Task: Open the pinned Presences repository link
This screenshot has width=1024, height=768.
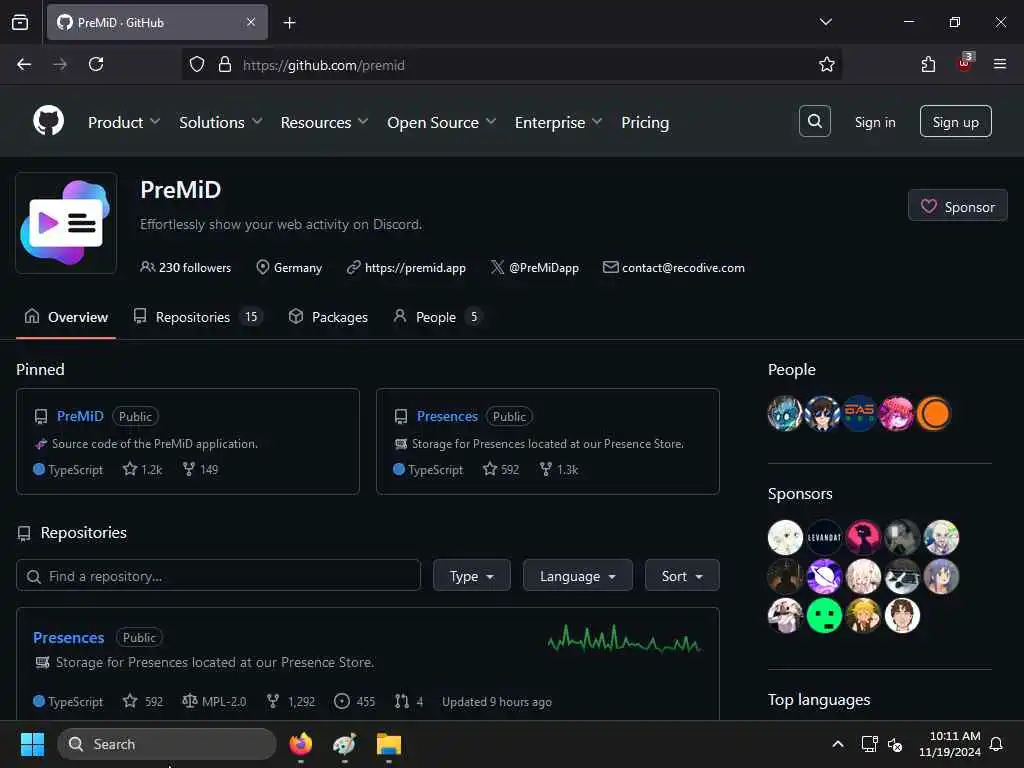Action: tap(447, 416)
